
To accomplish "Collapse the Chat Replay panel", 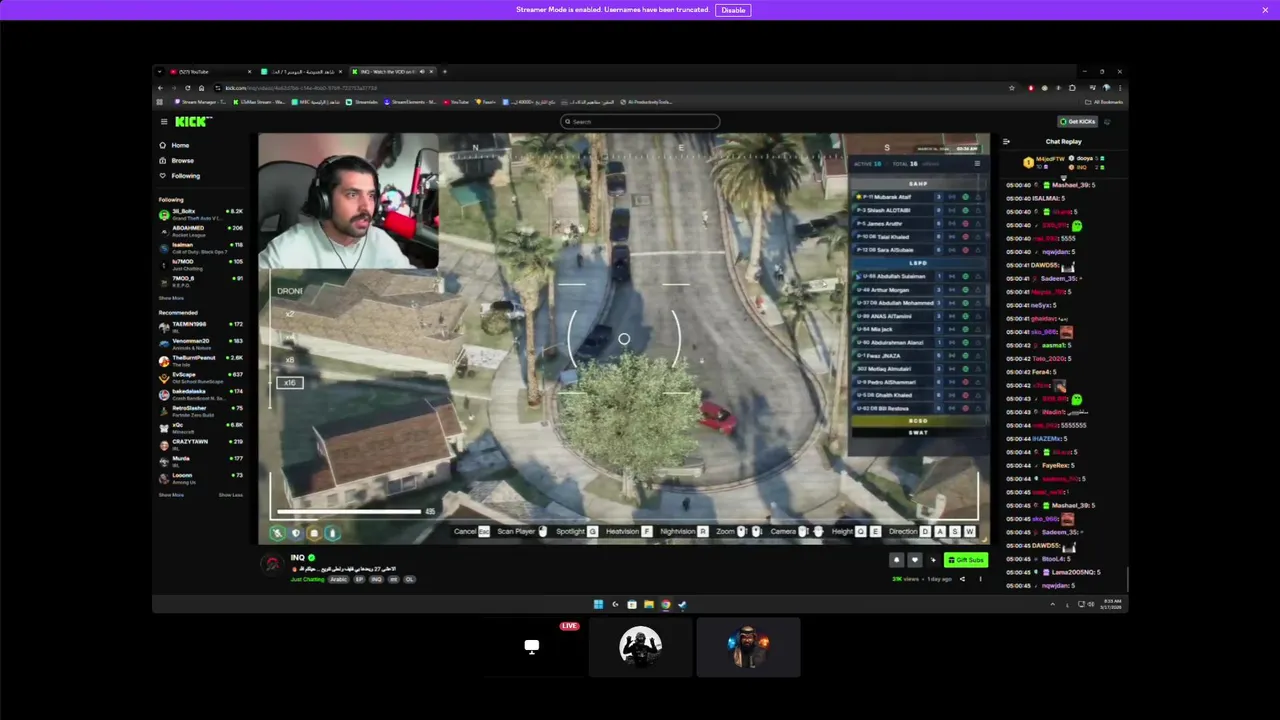I will (1006, 142).
